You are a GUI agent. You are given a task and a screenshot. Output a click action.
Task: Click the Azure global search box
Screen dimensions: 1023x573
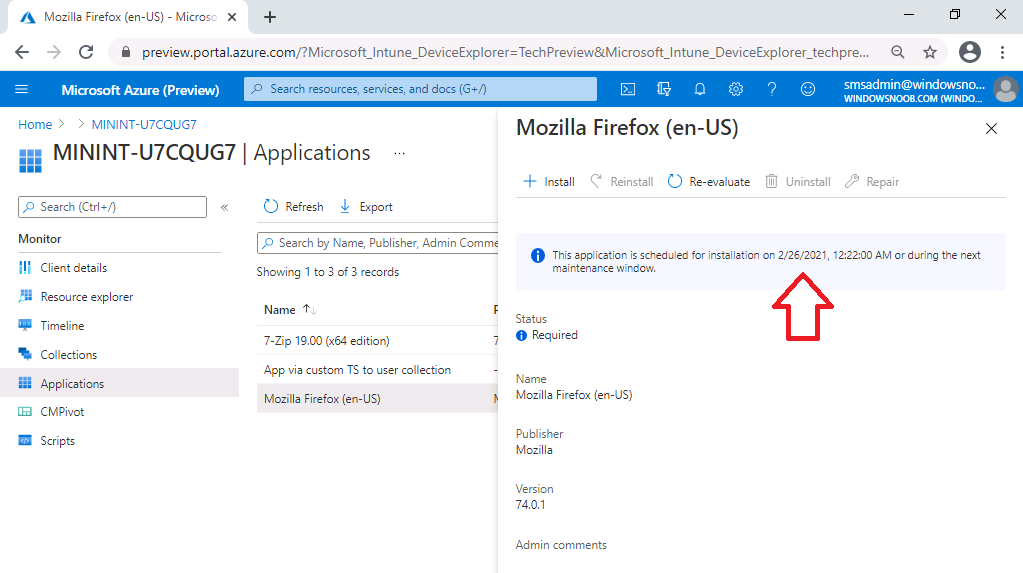[x=420, y=89]
